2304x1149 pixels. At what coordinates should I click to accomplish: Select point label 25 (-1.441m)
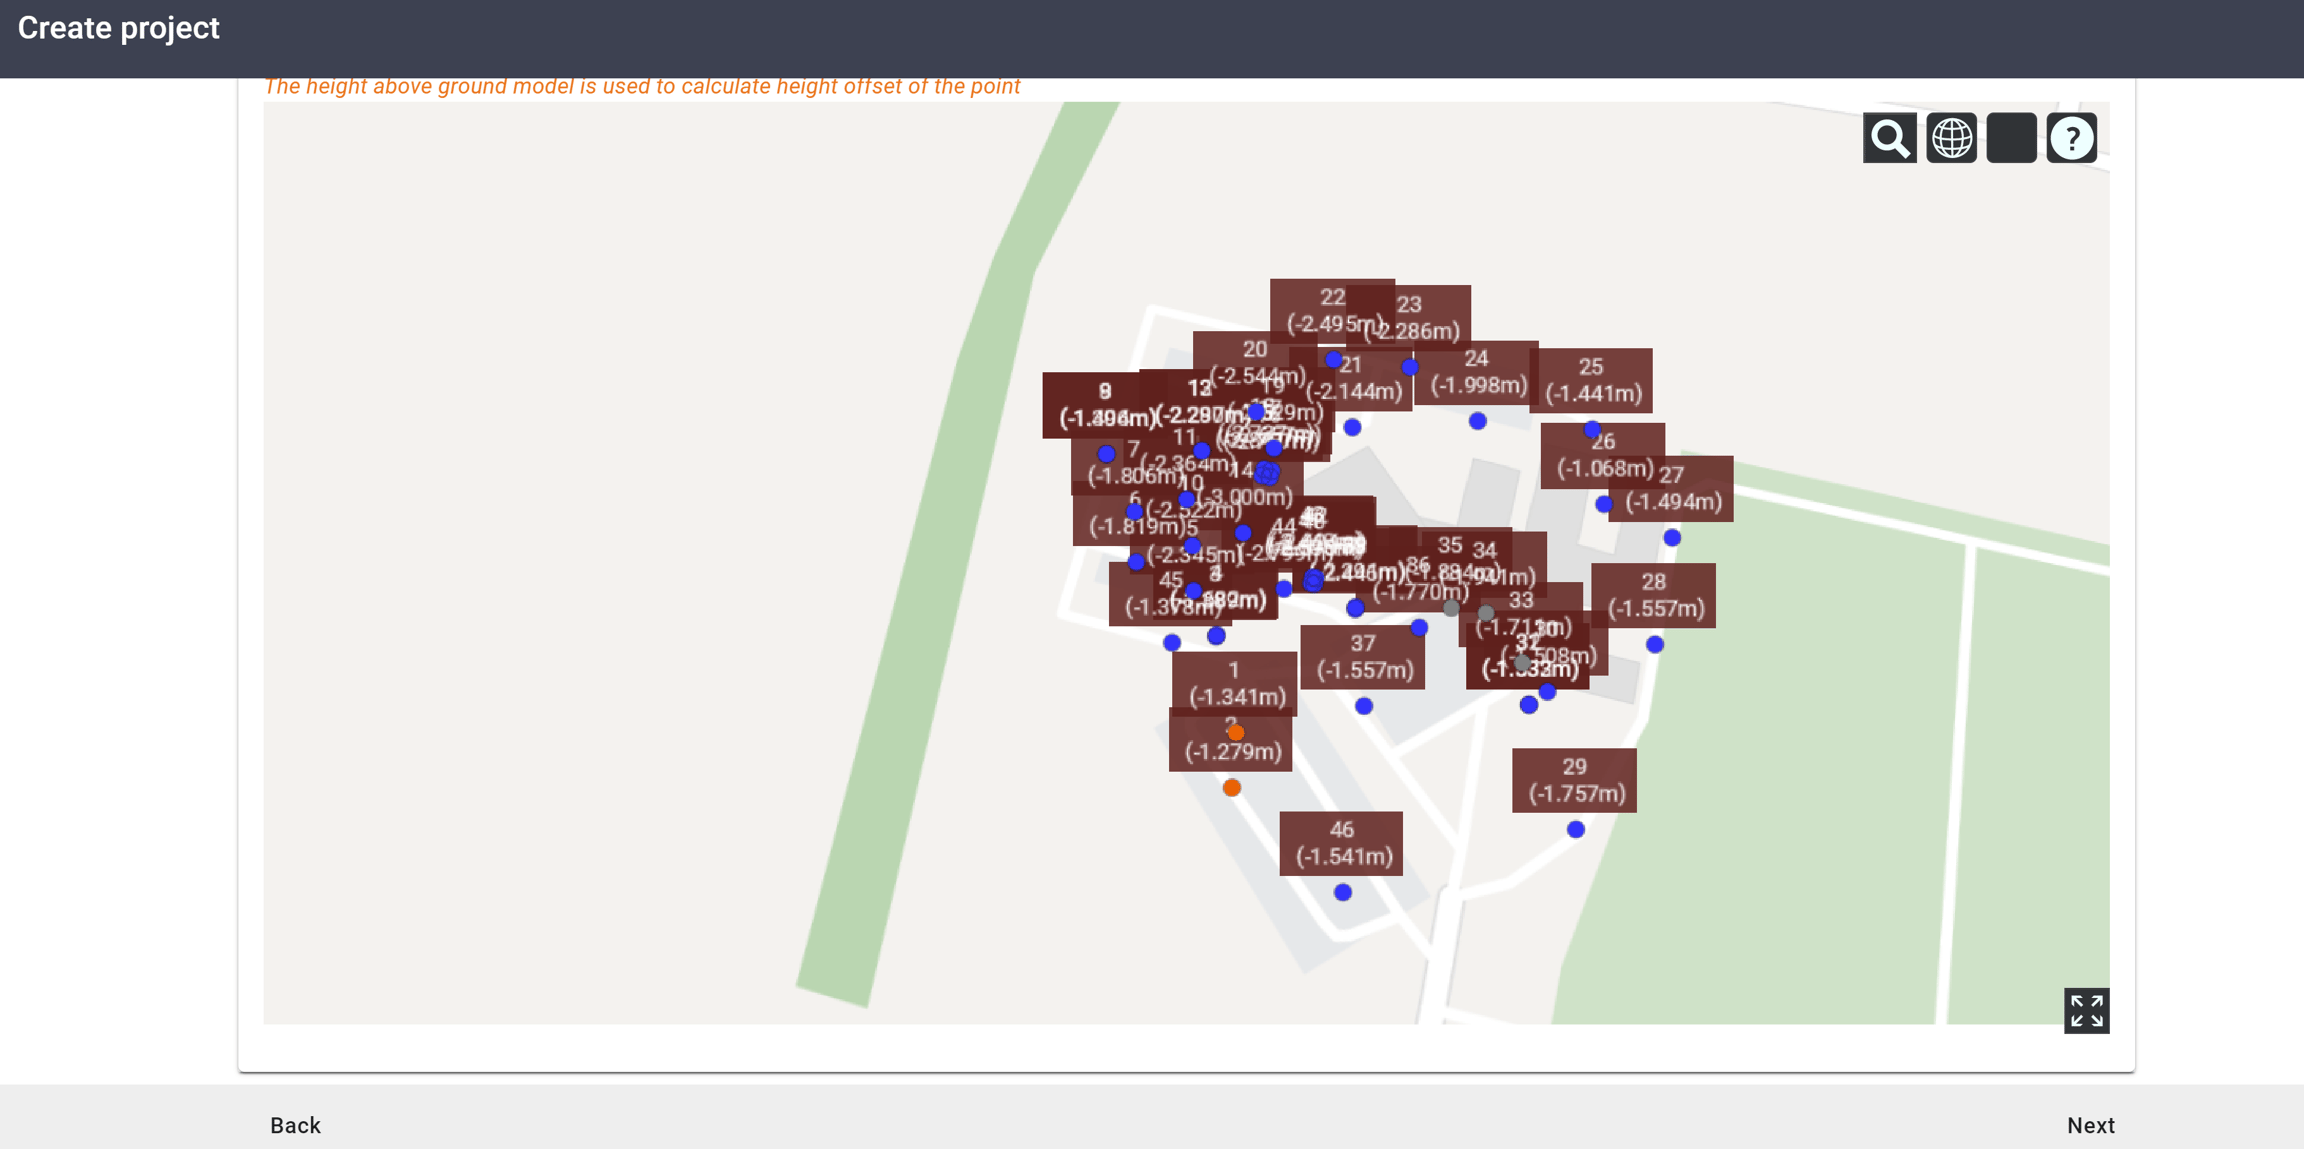coord(1590,380)
